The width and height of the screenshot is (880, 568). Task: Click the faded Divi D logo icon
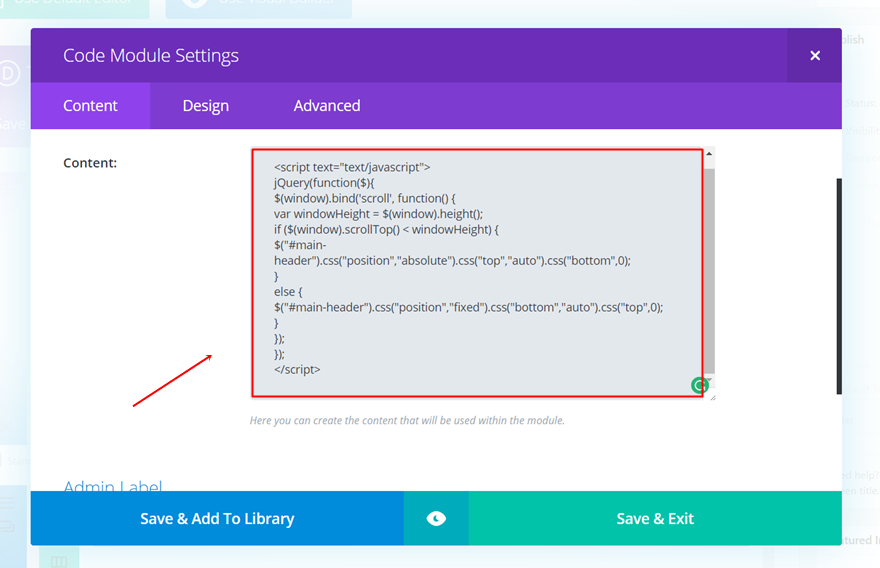click(10, 73)
